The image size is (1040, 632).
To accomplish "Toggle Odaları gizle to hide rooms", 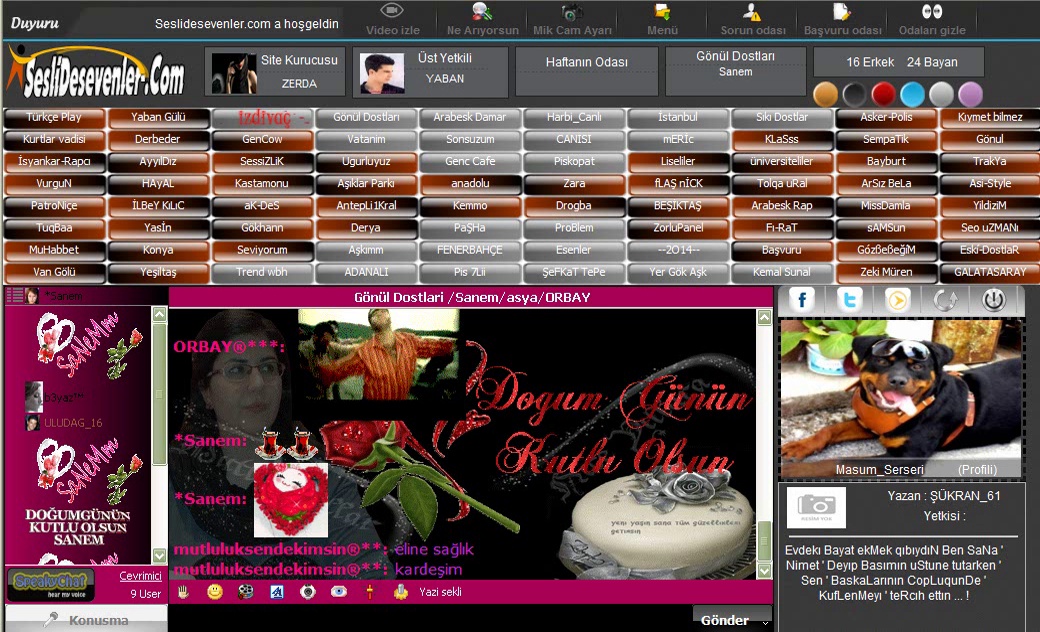I will pyautogui.click(x=931, y=19).
